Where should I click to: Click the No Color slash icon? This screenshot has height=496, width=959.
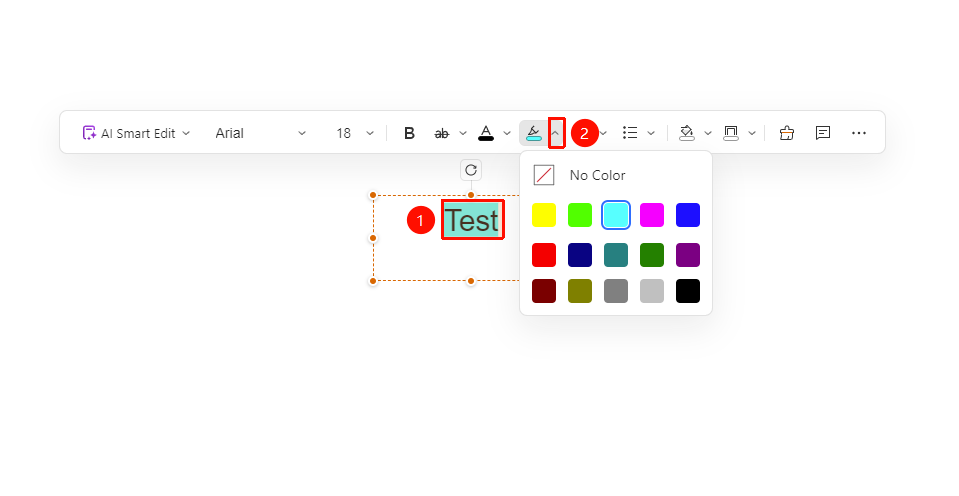pyautogui.click(x=544, y=176)
